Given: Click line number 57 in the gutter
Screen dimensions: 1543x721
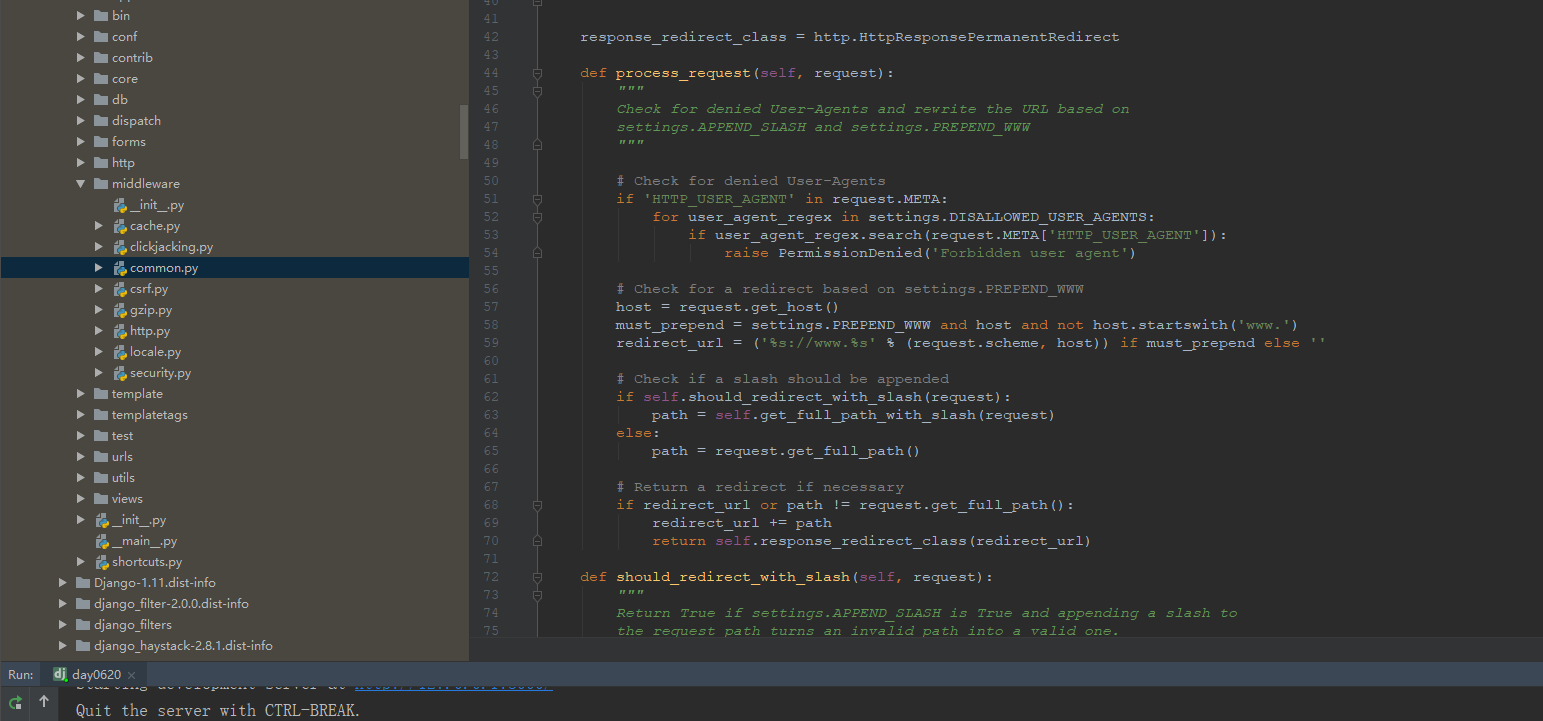Looking at the screenshot, I should point(490,307).
